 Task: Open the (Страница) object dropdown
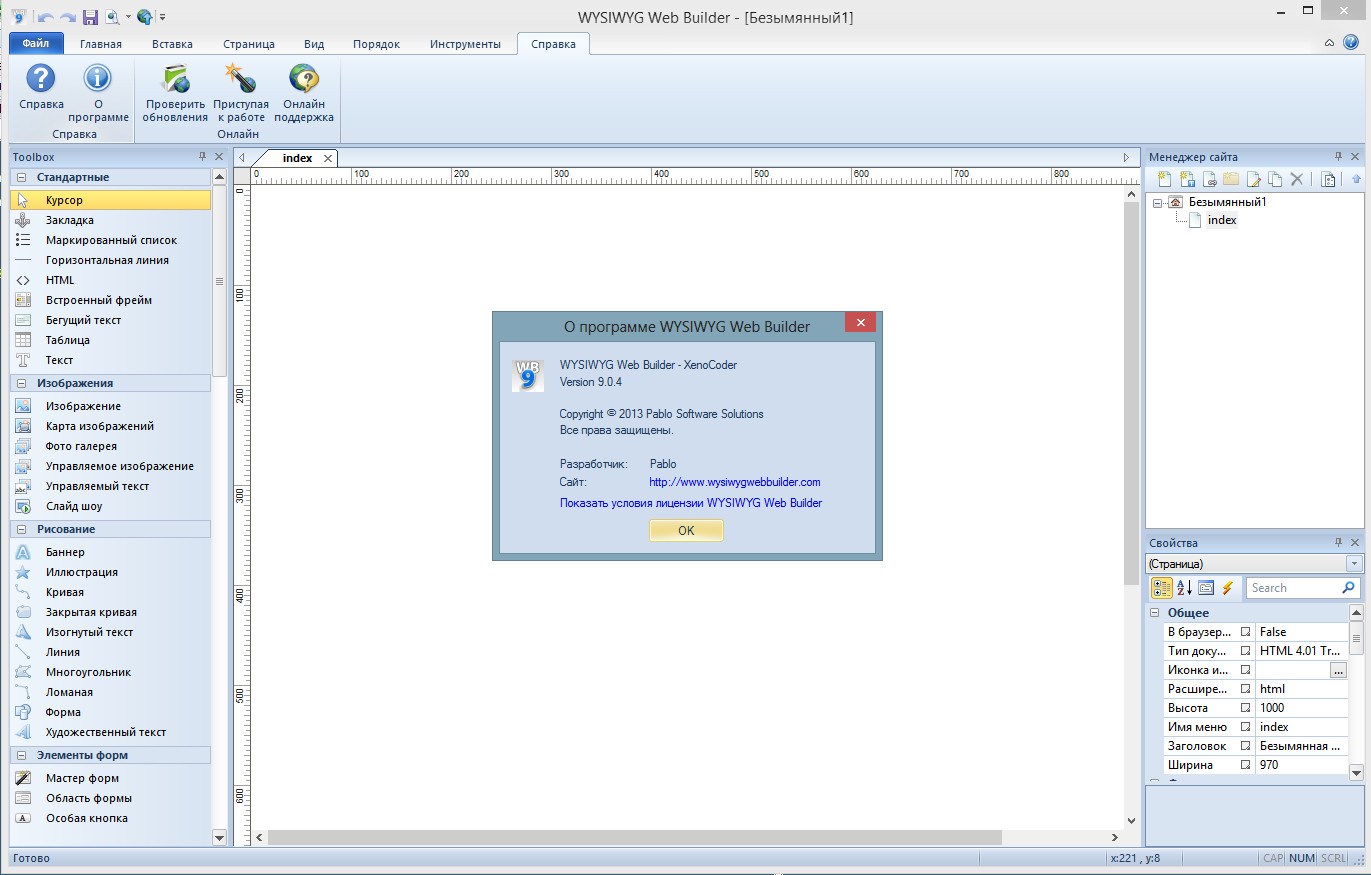click(1355, 564)
